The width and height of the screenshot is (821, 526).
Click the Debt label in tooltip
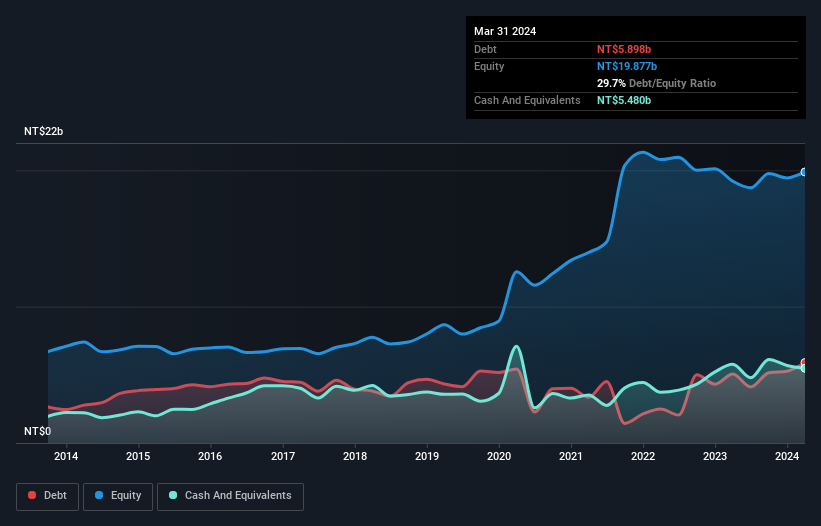click(485, 49)
